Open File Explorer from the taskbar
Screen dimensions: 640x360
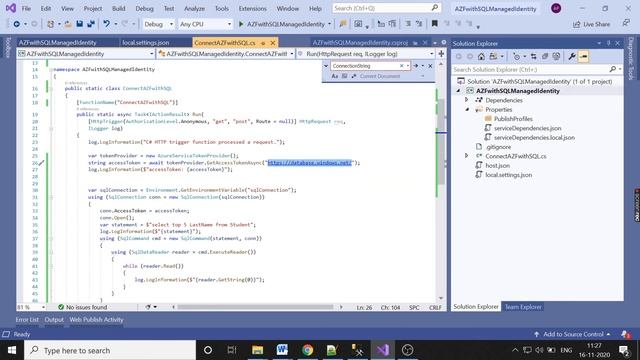[x=257, y=350]
